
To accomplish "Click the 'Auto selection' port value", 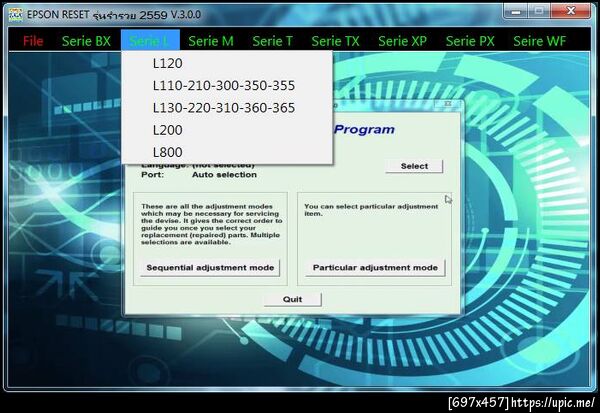I will pos(224,175).
